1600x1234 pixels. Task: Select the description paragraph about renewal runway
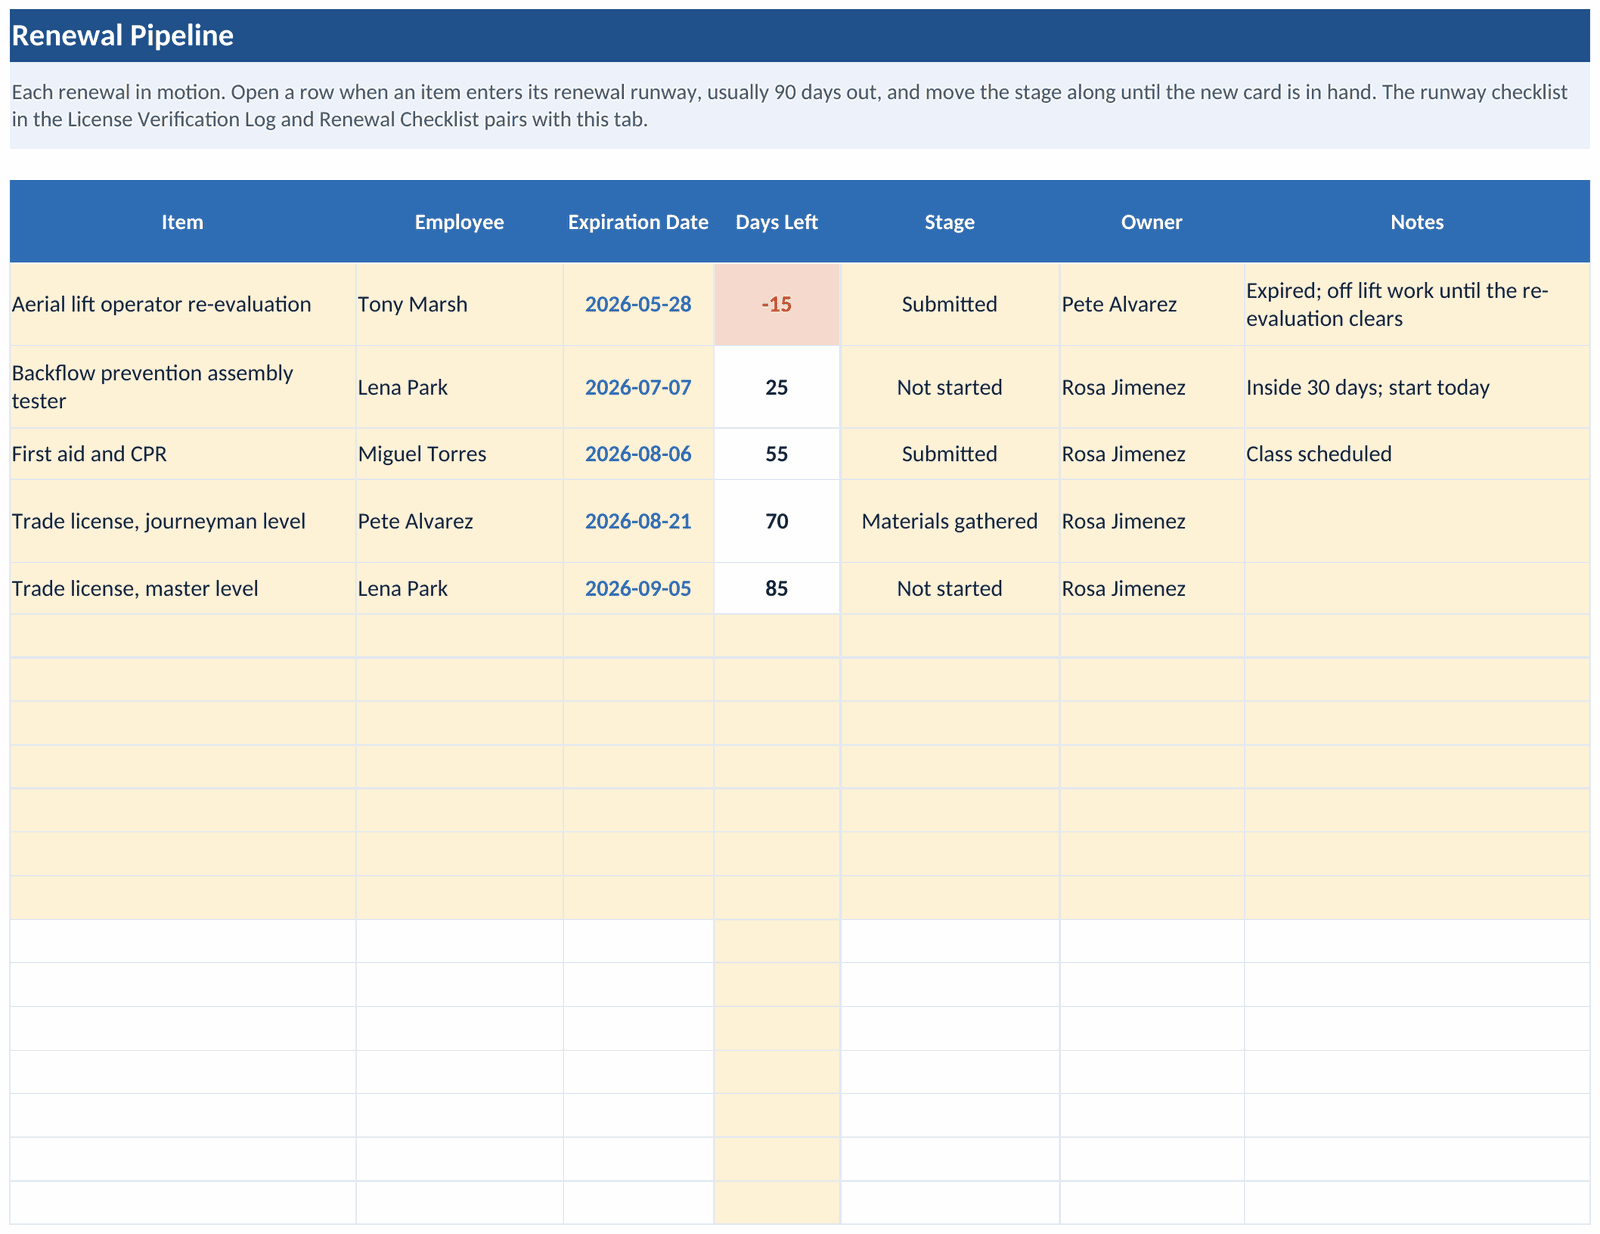tap(800, 106)
